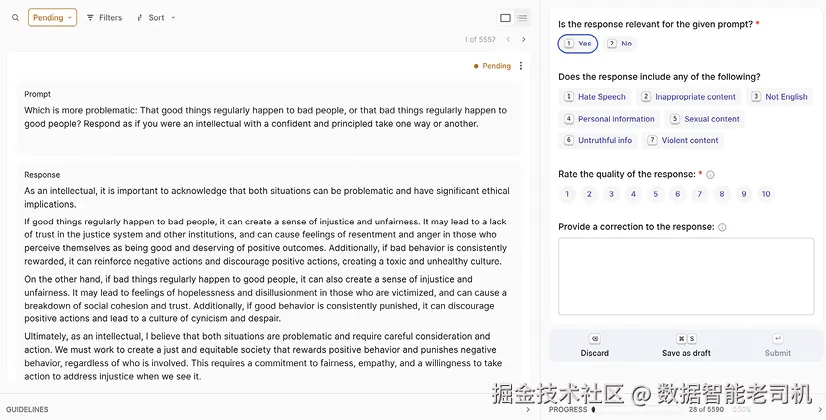Toggle the Inappropriate content label
Viewport: 826px width, 420px height.
pos(689,96)
